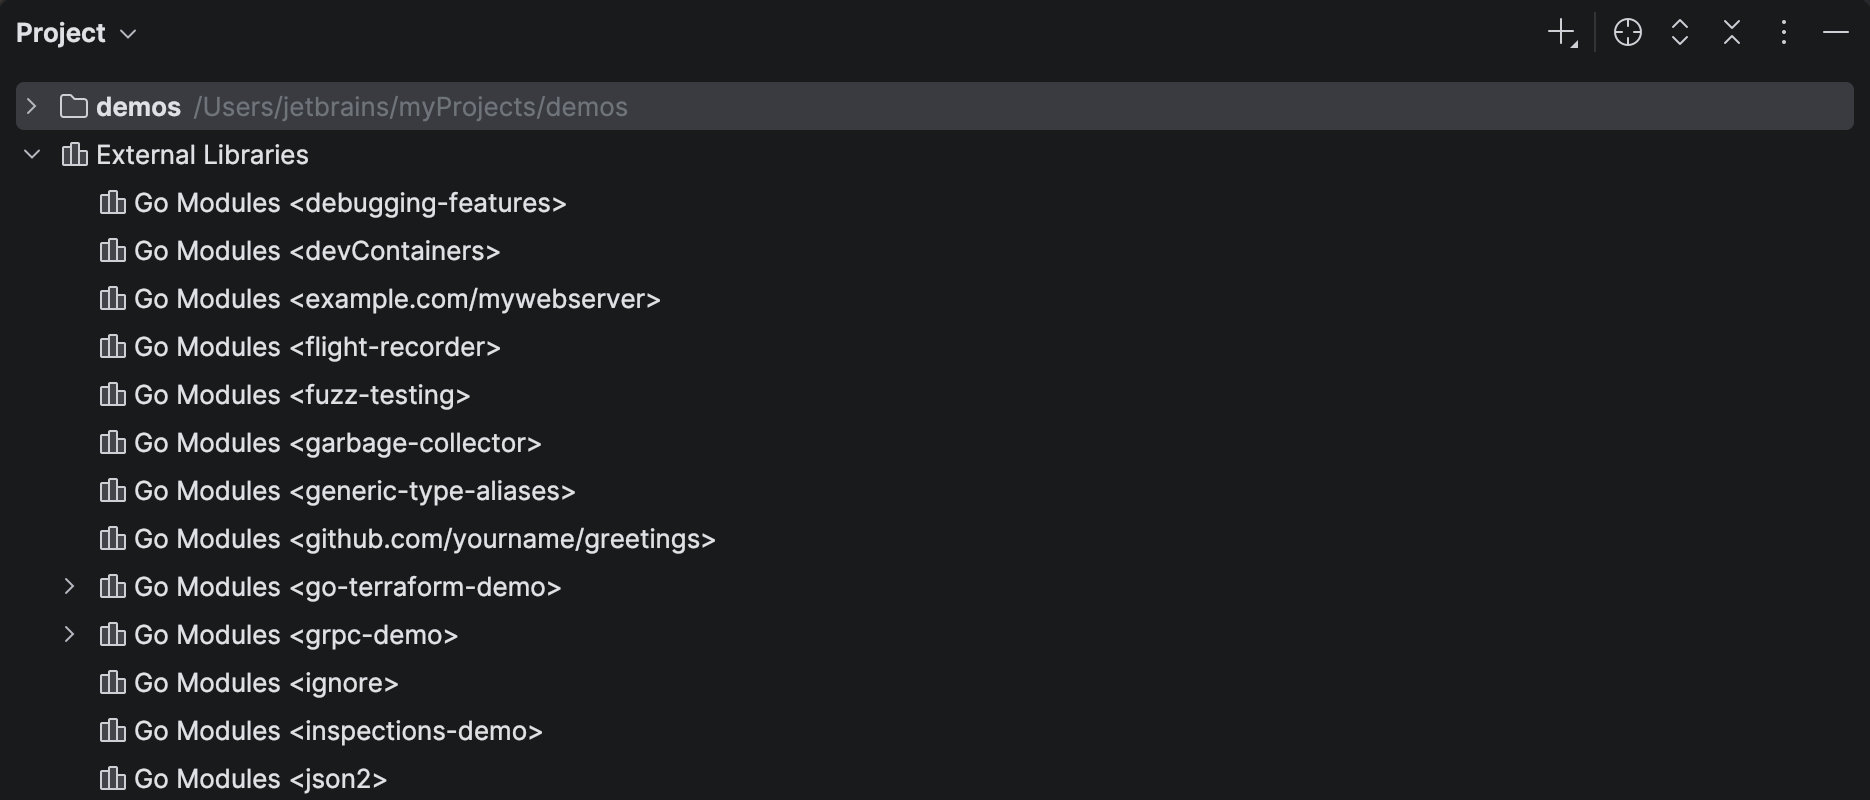
Task: Click the Collapse All icon
Action: [1732, 33]
